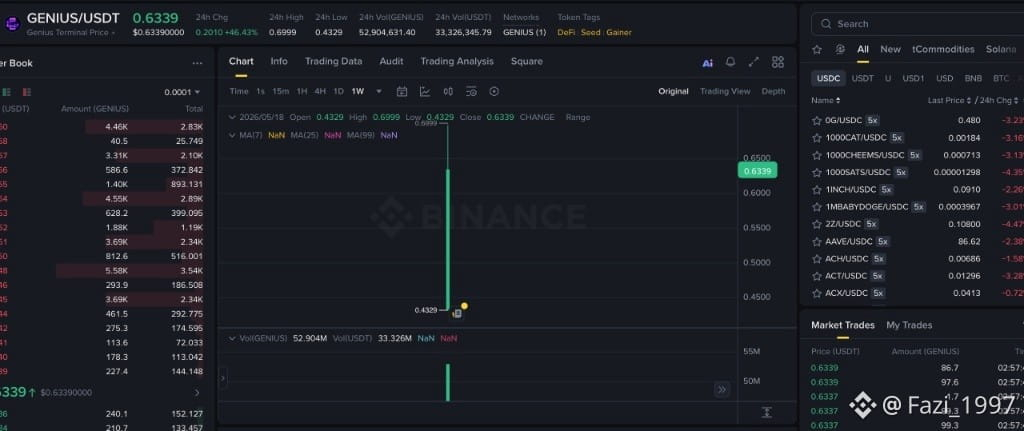The image size is (1024, 431).
Task: Filter market list by USDT quote
Action: 862,78
